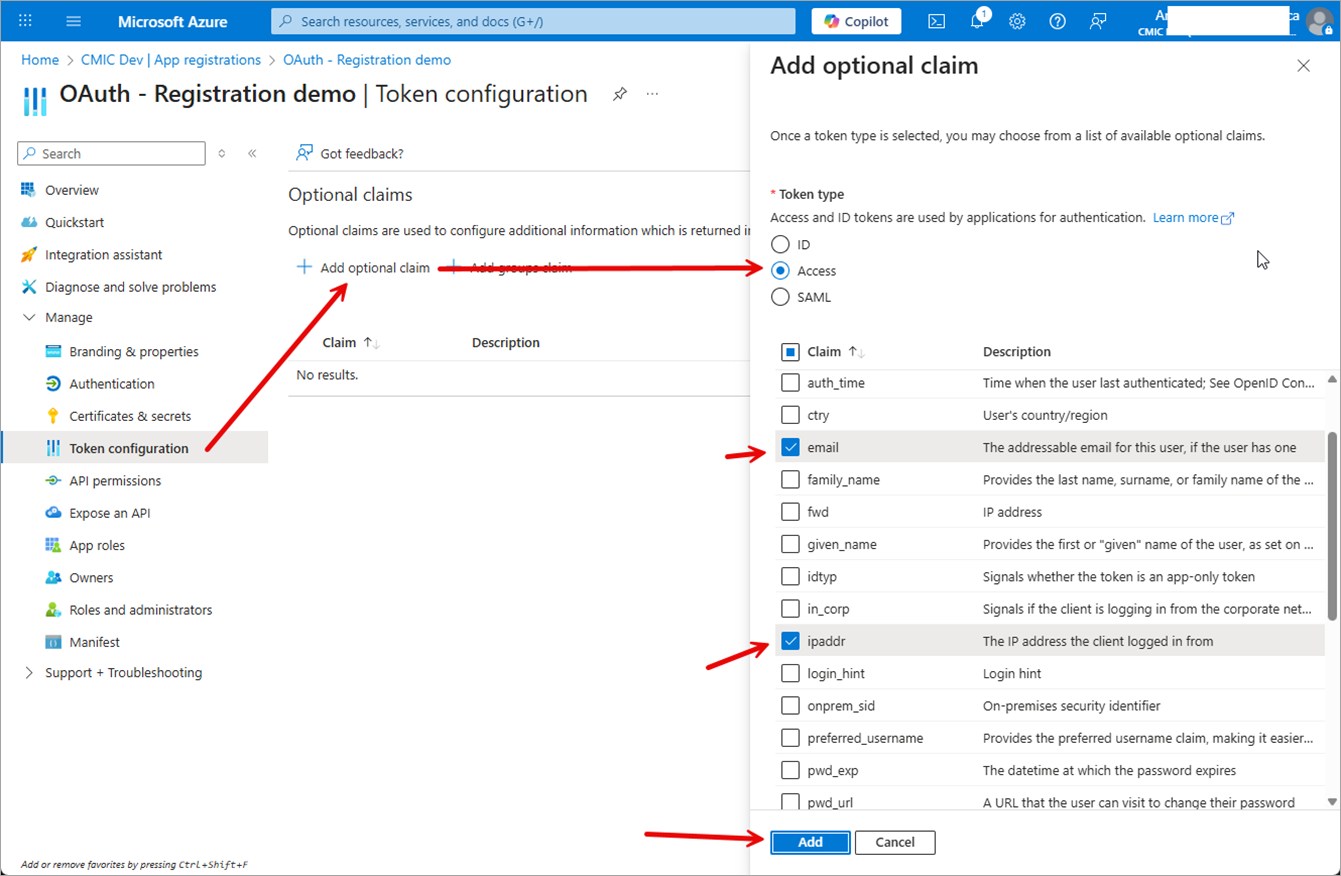Screen dimensions: 1341x876
Task: Uncheck the ipaddr claim
Action: tap(790, 640)
